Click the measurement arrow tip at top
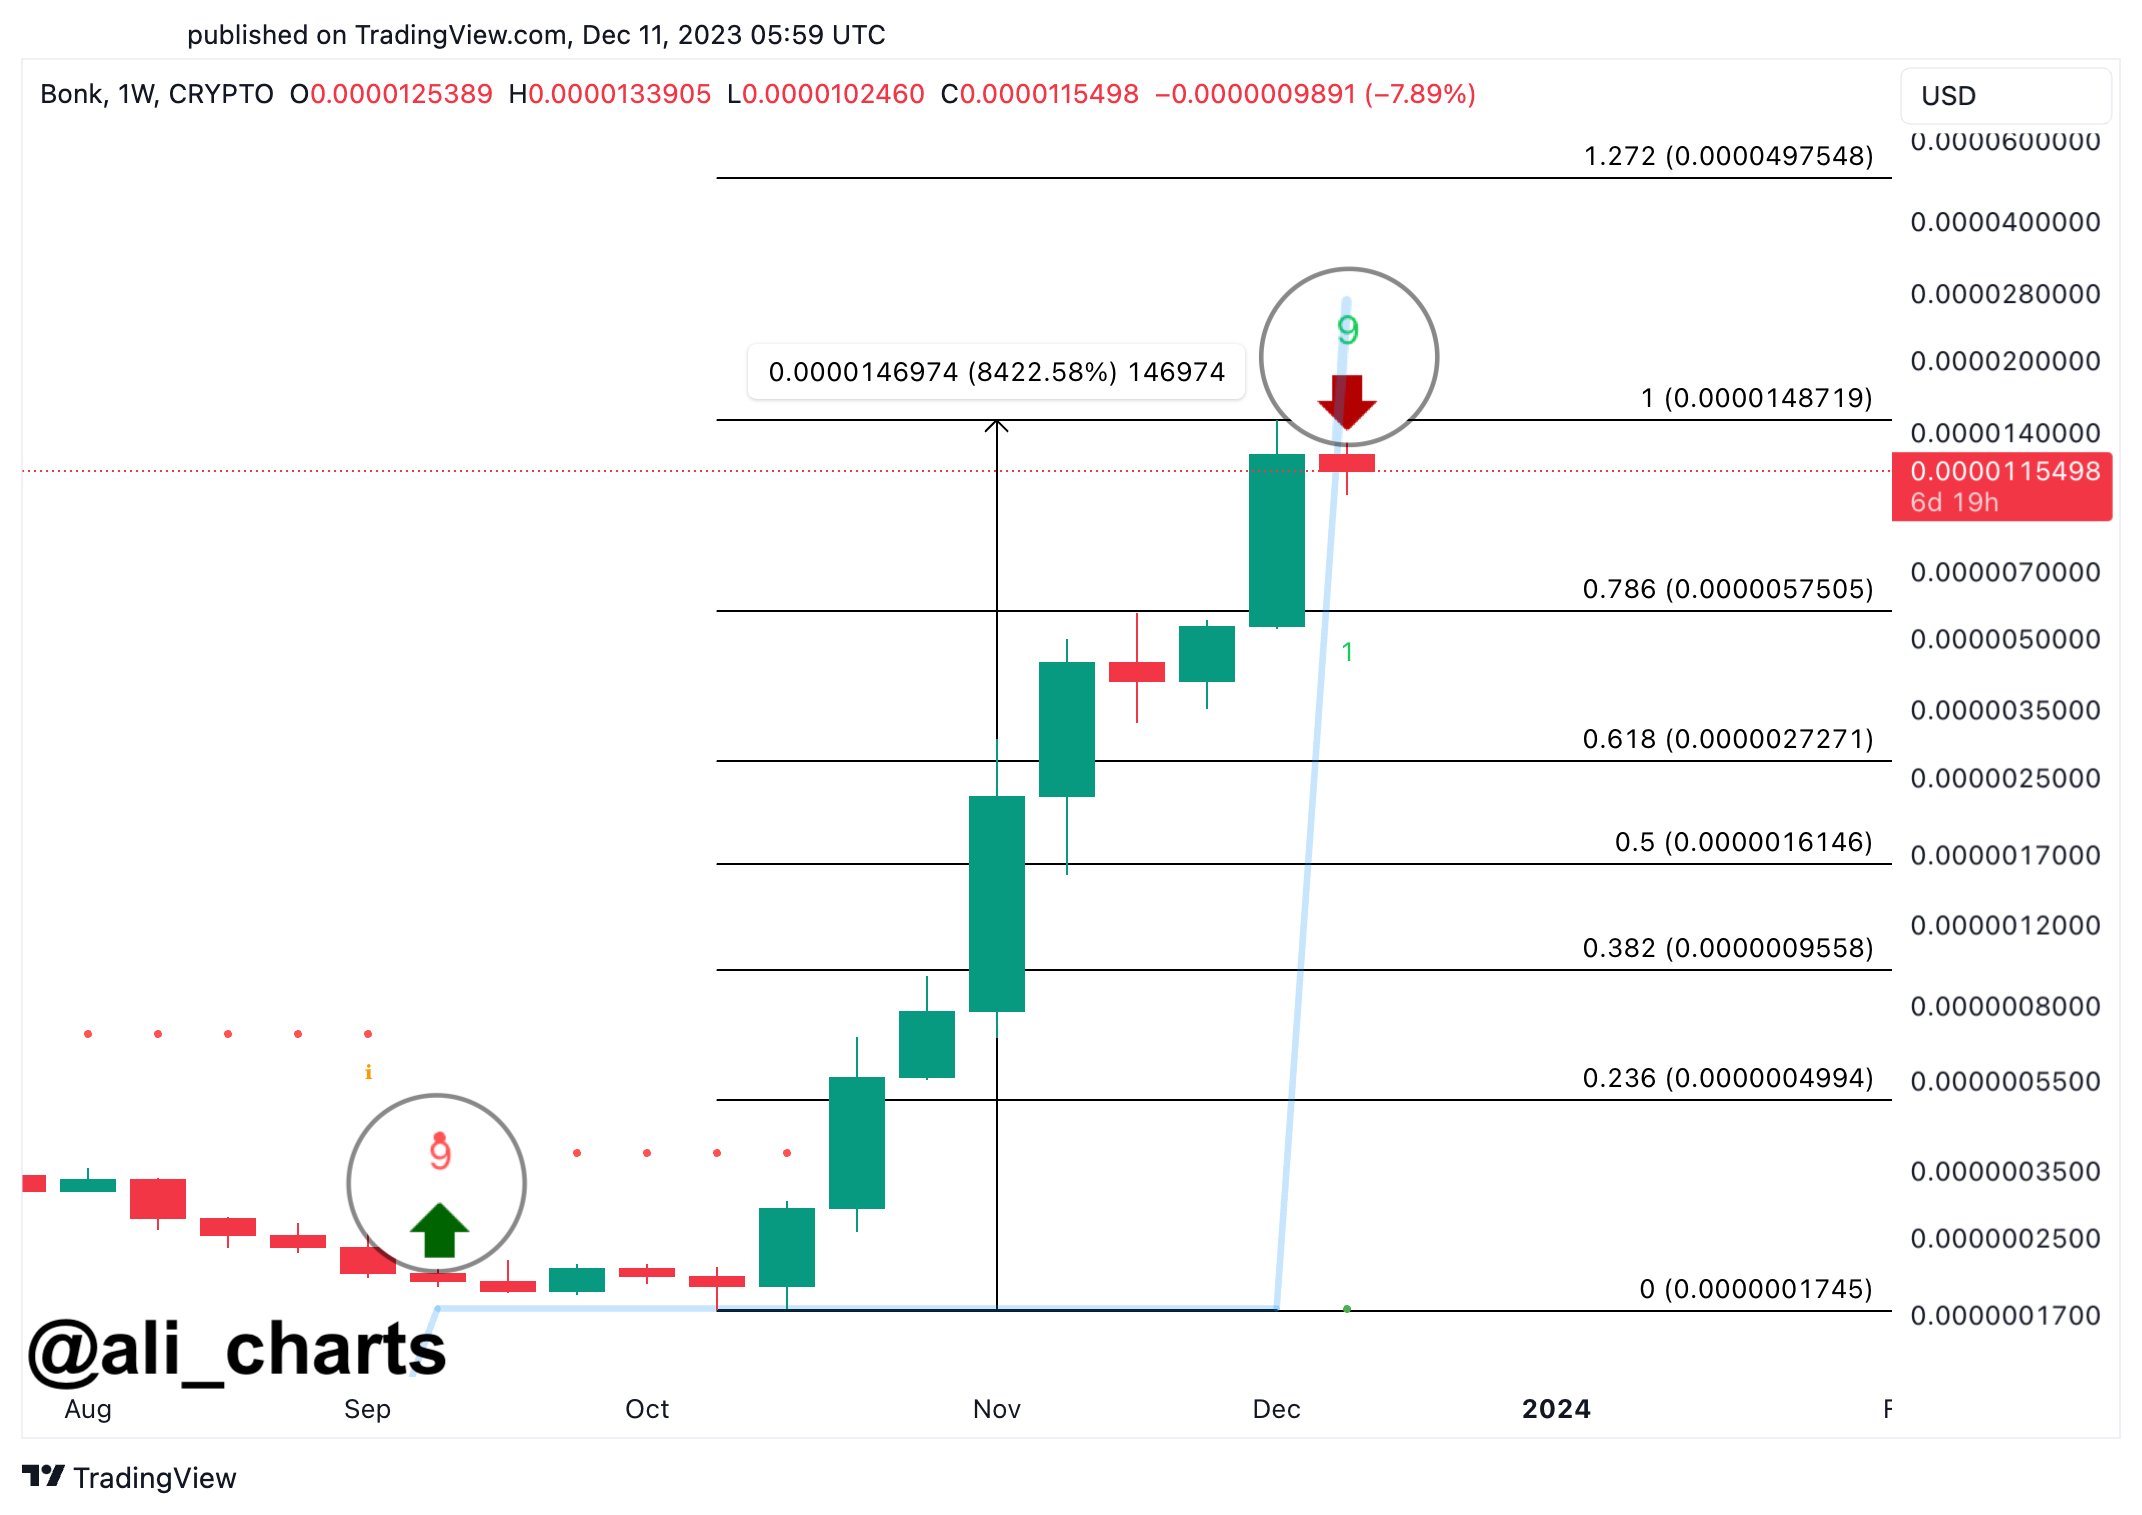This screenshot has width=2142, height=1515. tap(996, 426)
